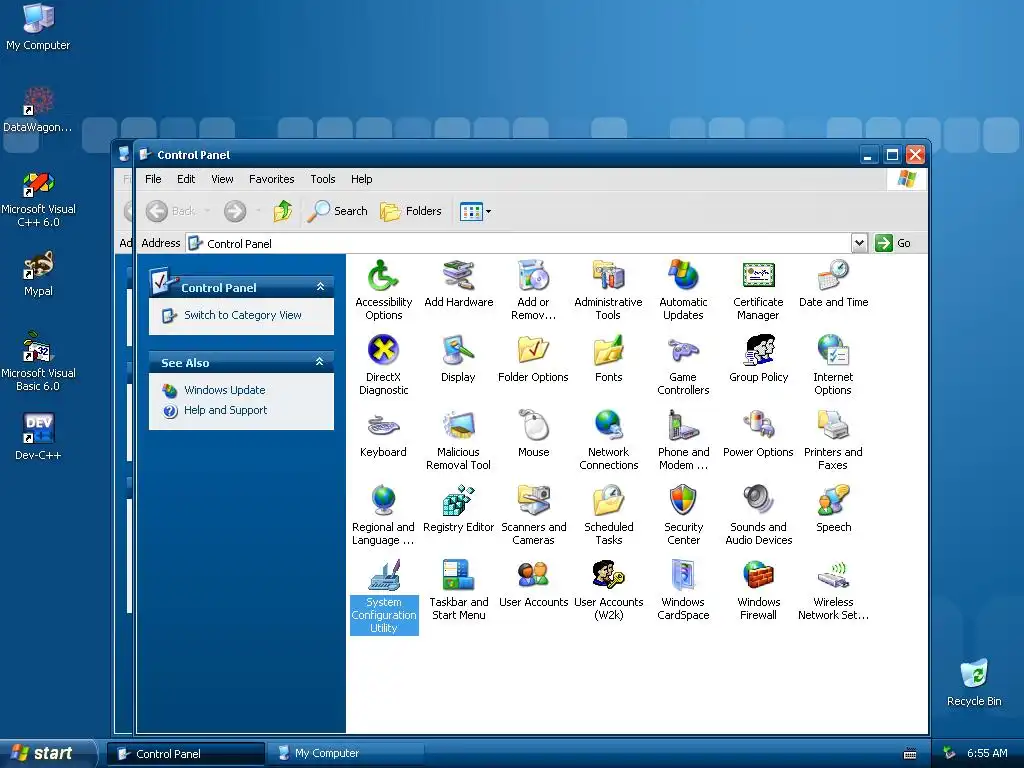This screenshot has height=768, width=1024.
Task: Open the Views dropdown button
Action: [x=475, y=211]
